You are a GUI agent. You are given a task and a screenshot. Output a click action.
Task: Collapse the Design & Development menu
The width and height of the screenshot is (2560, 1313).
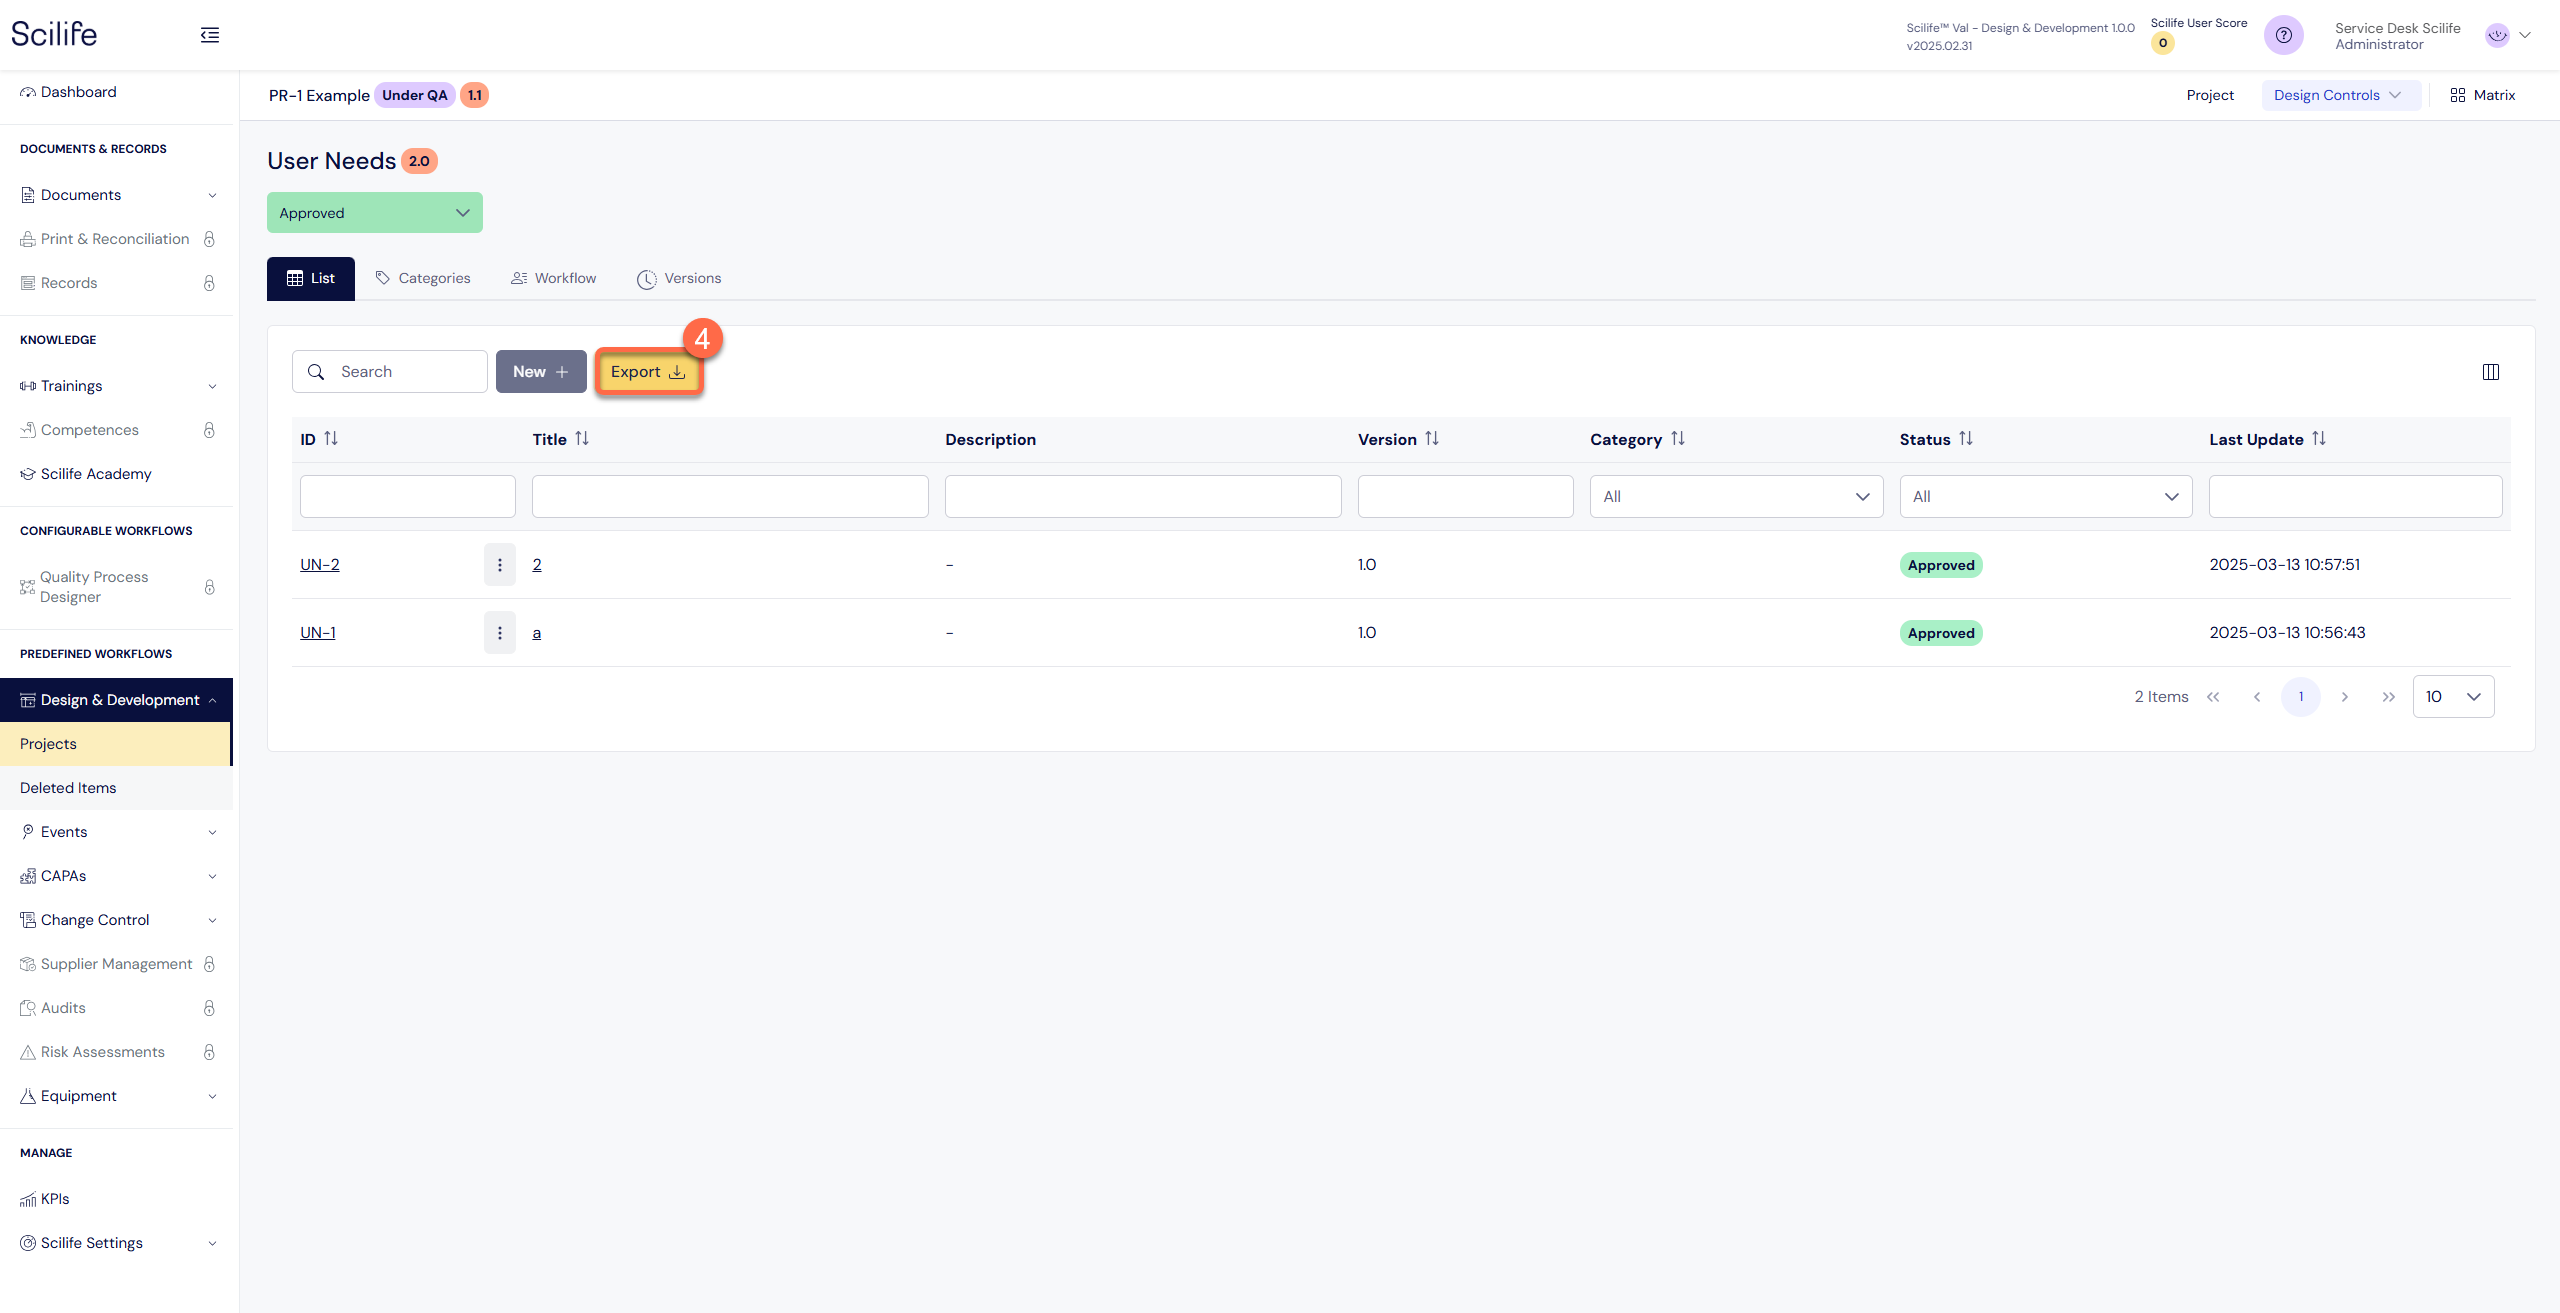[117, 700]
